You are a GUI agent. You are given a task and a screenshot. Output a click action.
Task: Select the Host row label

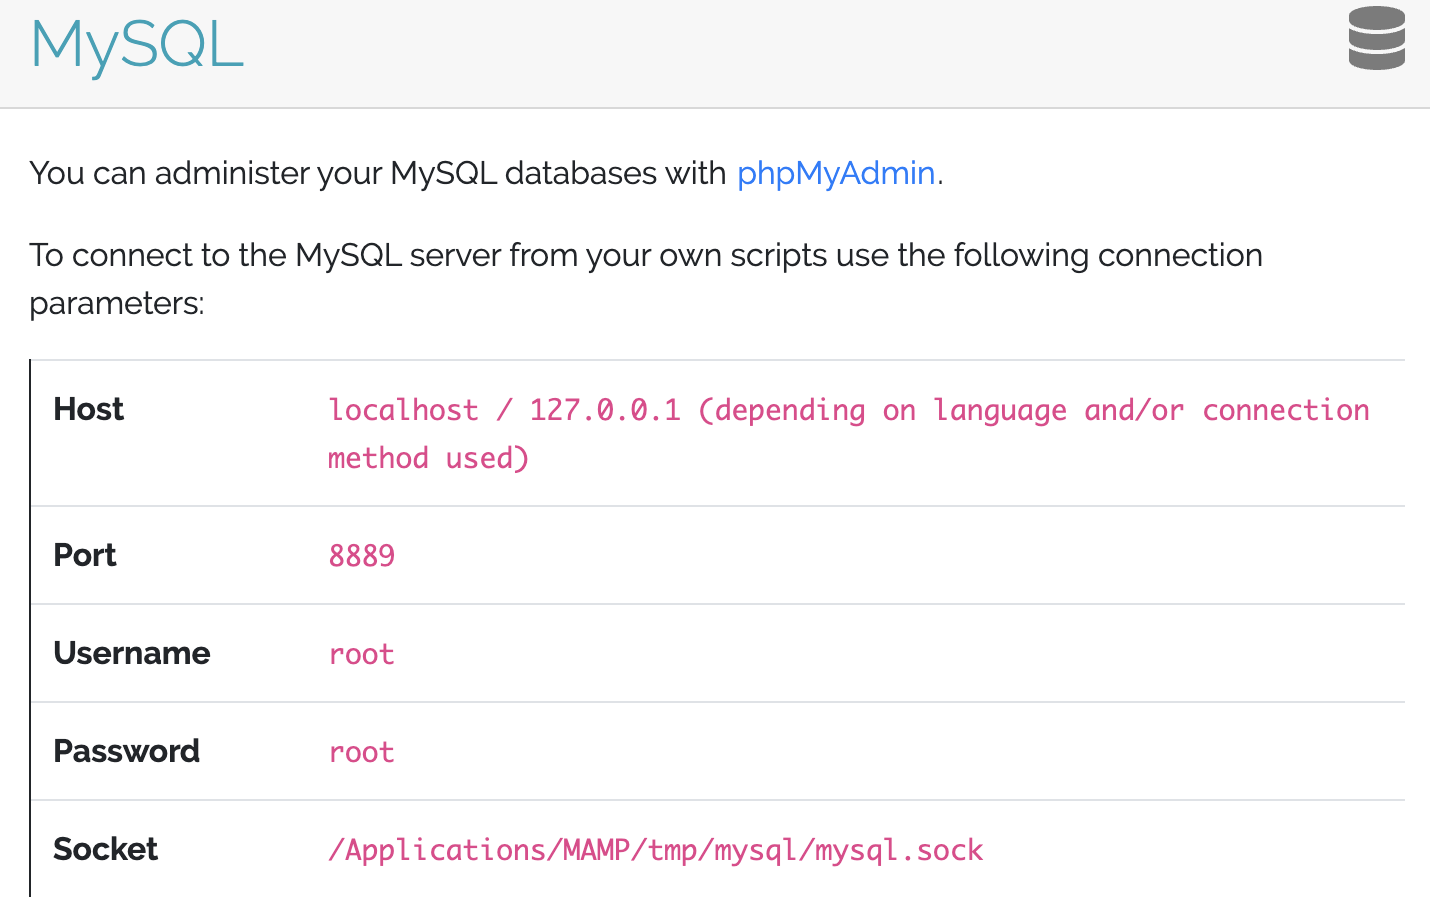pyautogui.click(x=88, y=409)
